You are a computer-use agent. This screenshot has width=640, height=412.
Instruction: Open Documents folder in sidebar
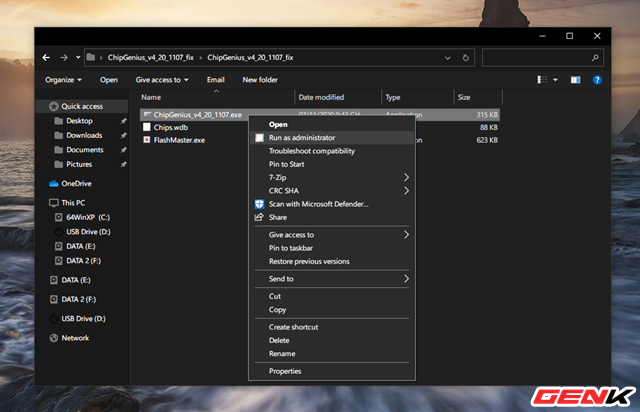(85, 150)
